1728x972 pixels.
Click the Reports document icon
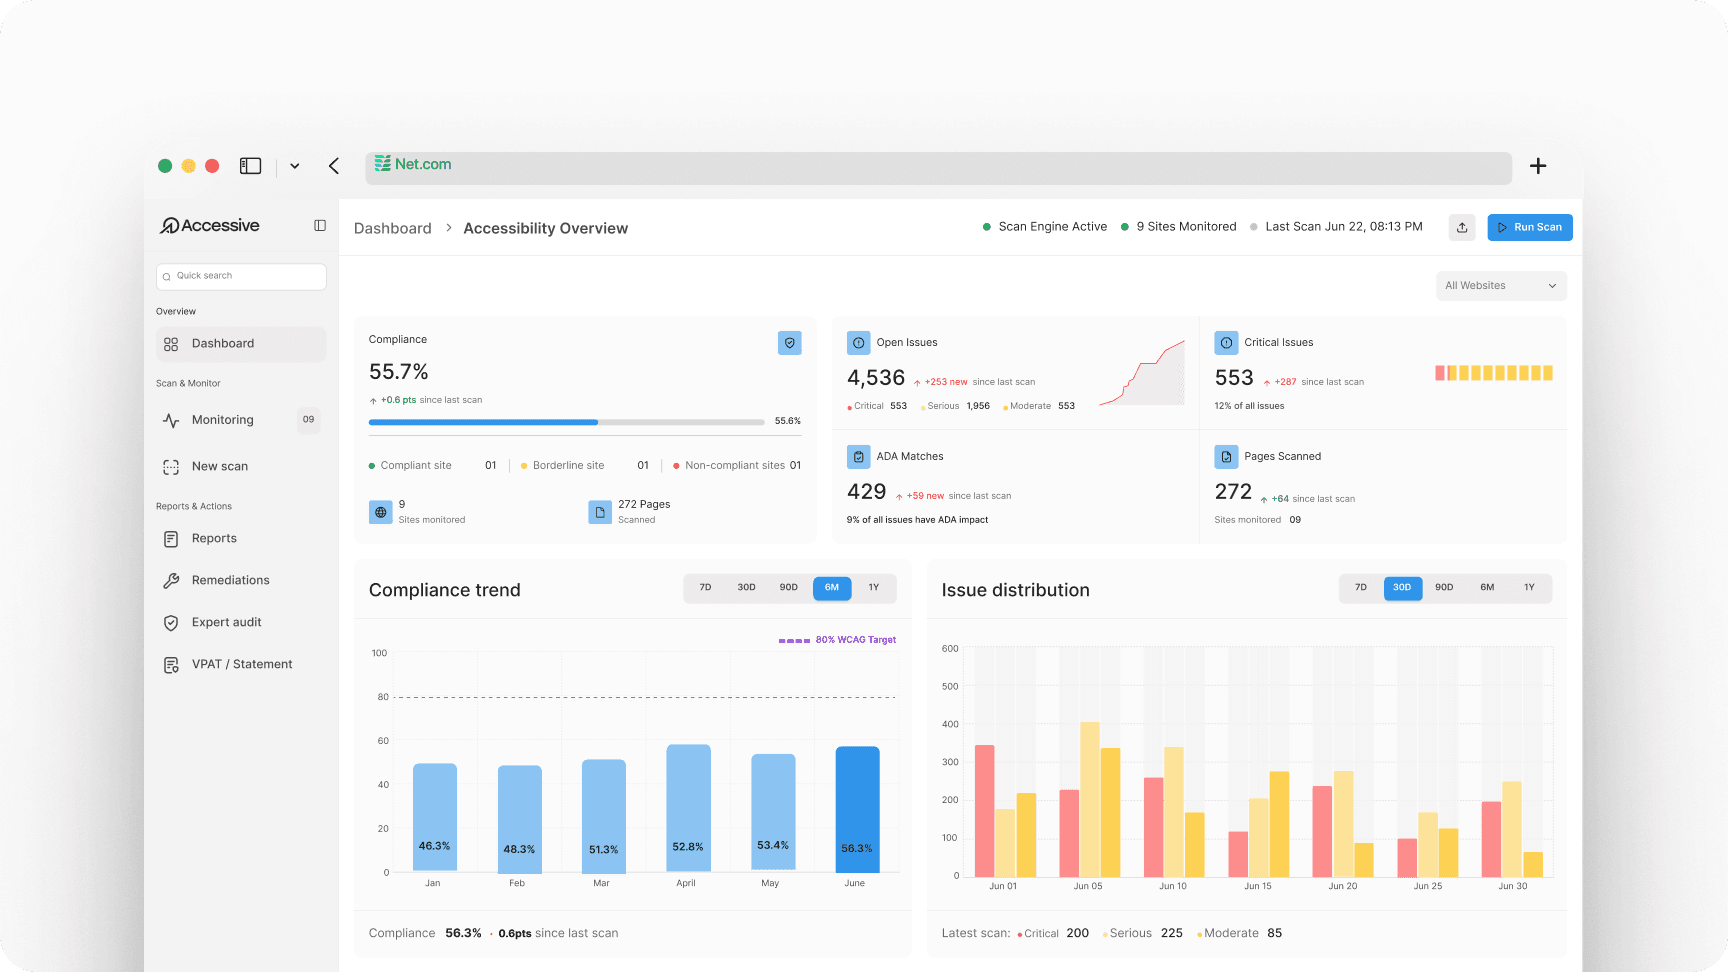[x=171, y=539]
